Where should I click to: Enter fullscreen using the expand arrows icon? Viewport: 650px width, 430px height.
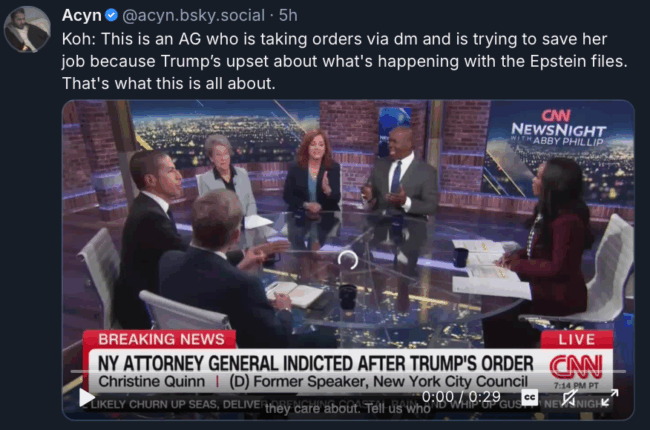tap(609, 398)
